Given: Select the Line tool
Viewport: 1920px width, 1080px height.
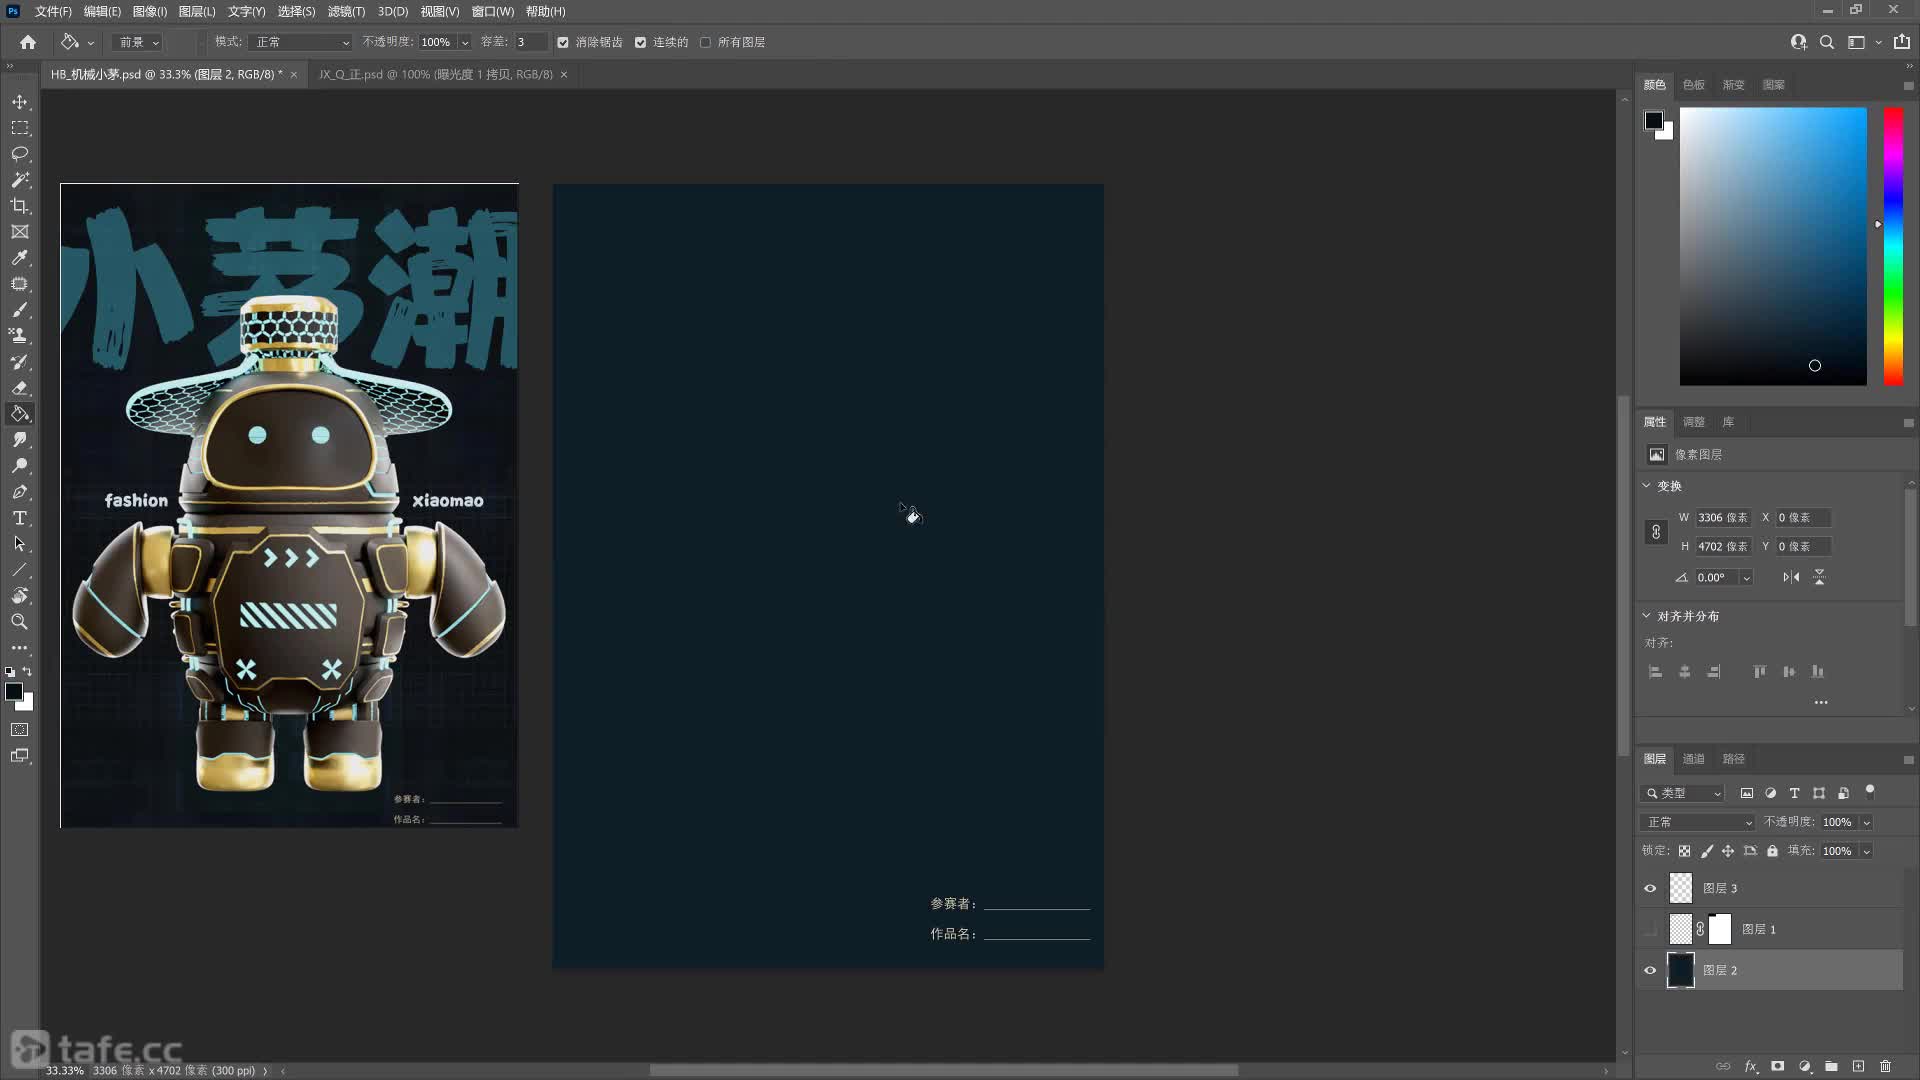Looking at the screenshot, I should click(20, 570).
